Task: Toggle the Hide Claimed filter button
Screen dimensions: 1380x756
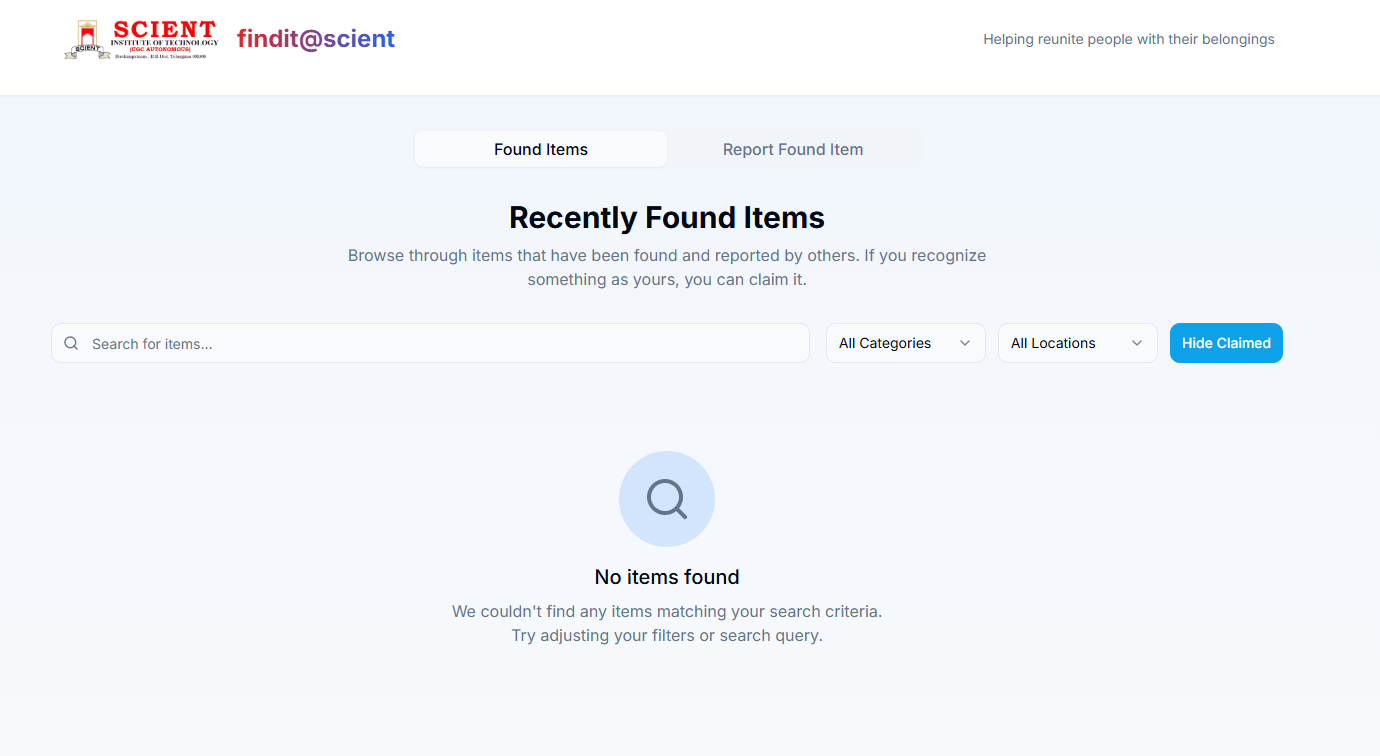Action: click(1226, 343)
